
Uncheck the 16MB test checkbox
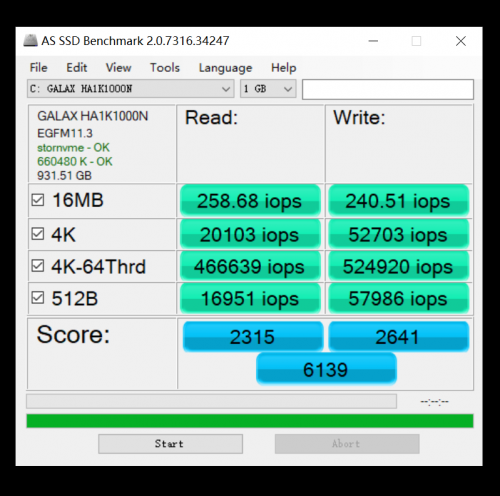pyautogui.click(x=38, y=200)
